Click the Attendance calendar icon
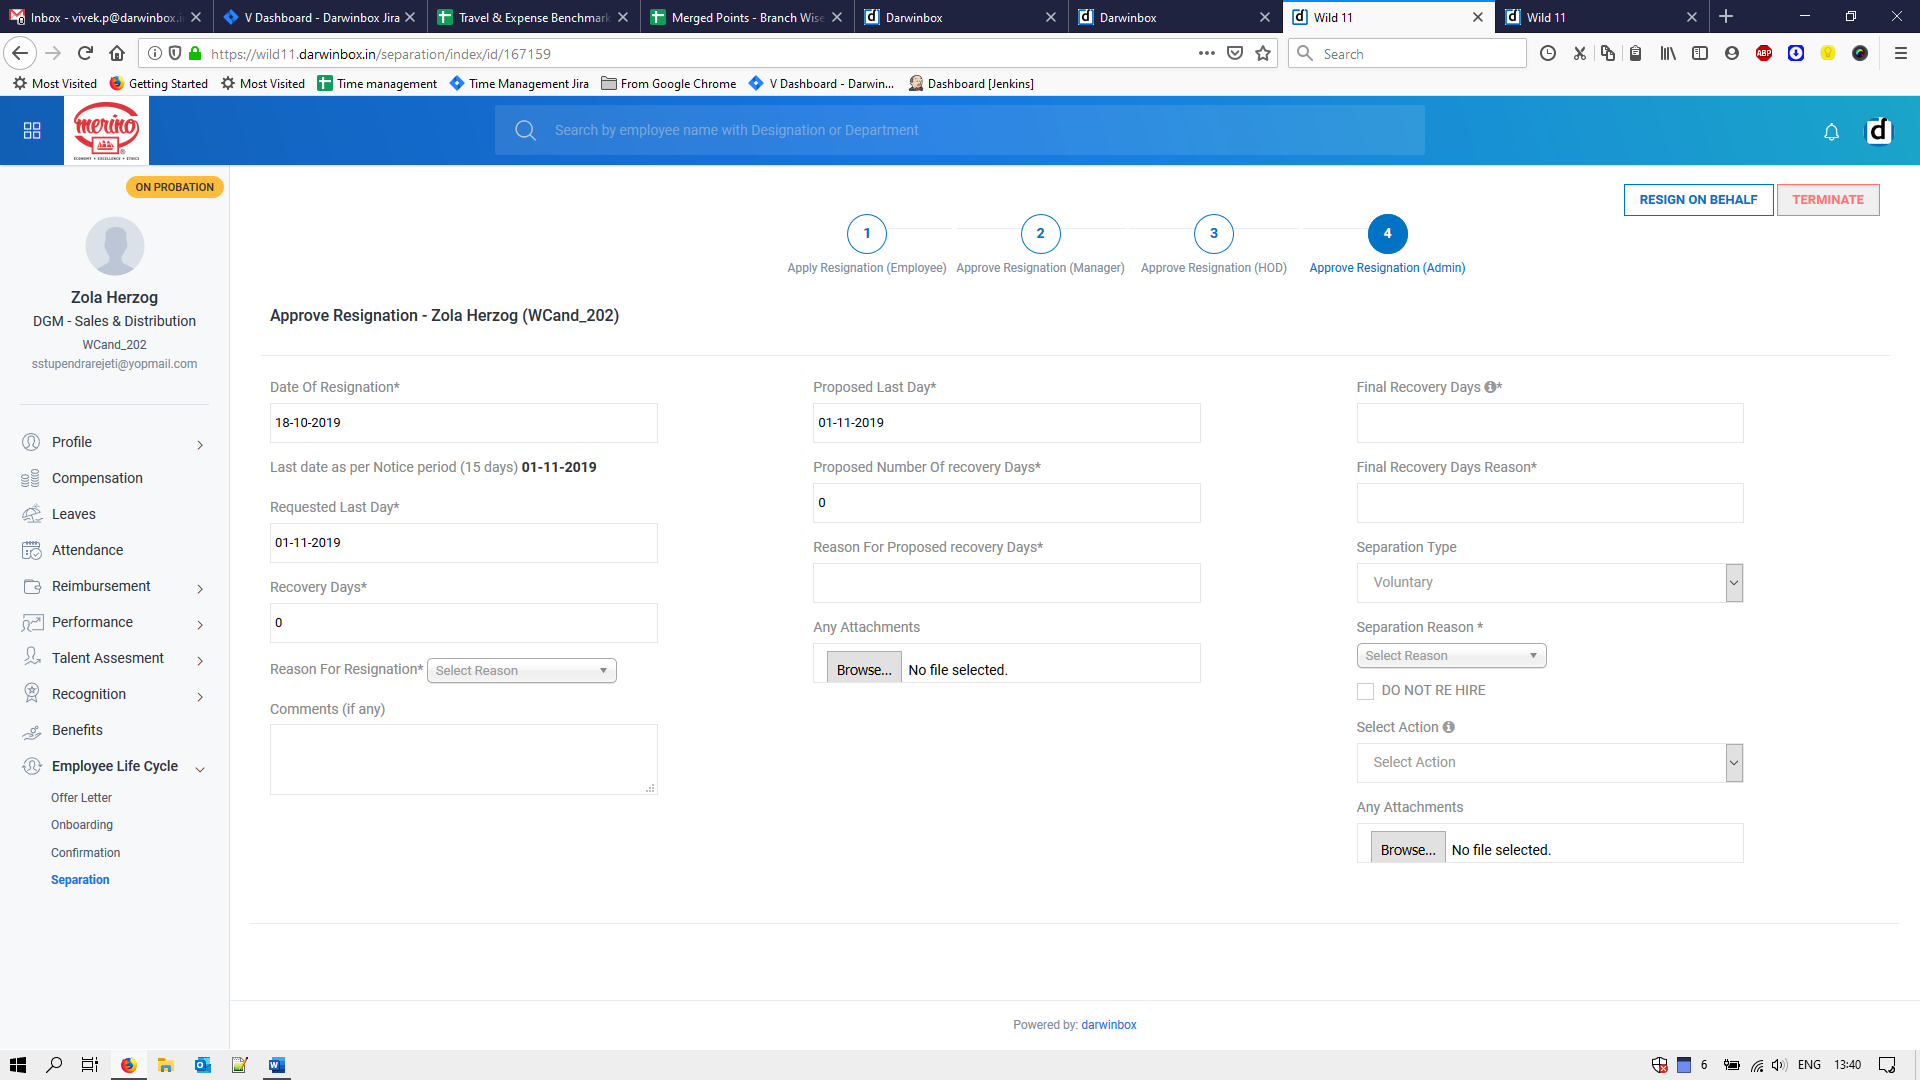 tap(31, 551)
